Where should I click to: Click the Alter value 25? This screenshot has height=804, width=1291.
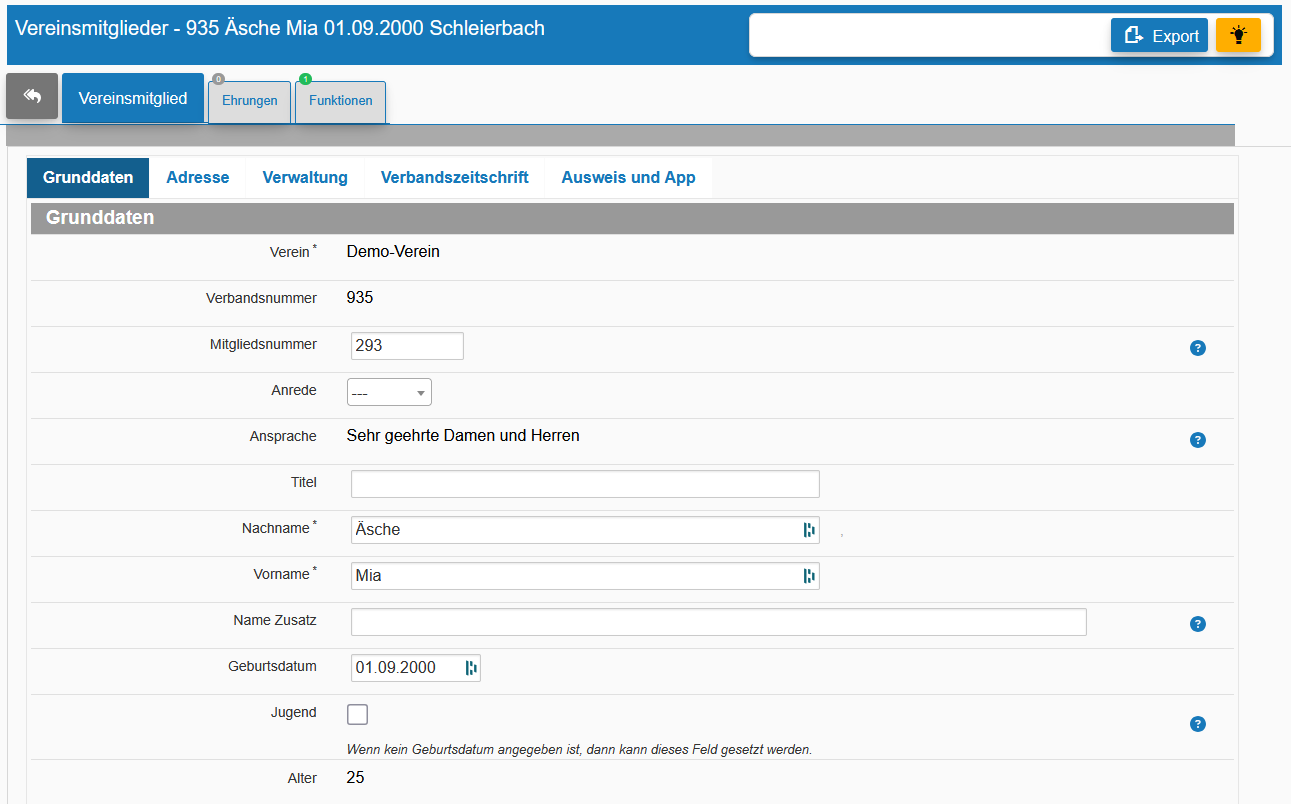(355, 777)
